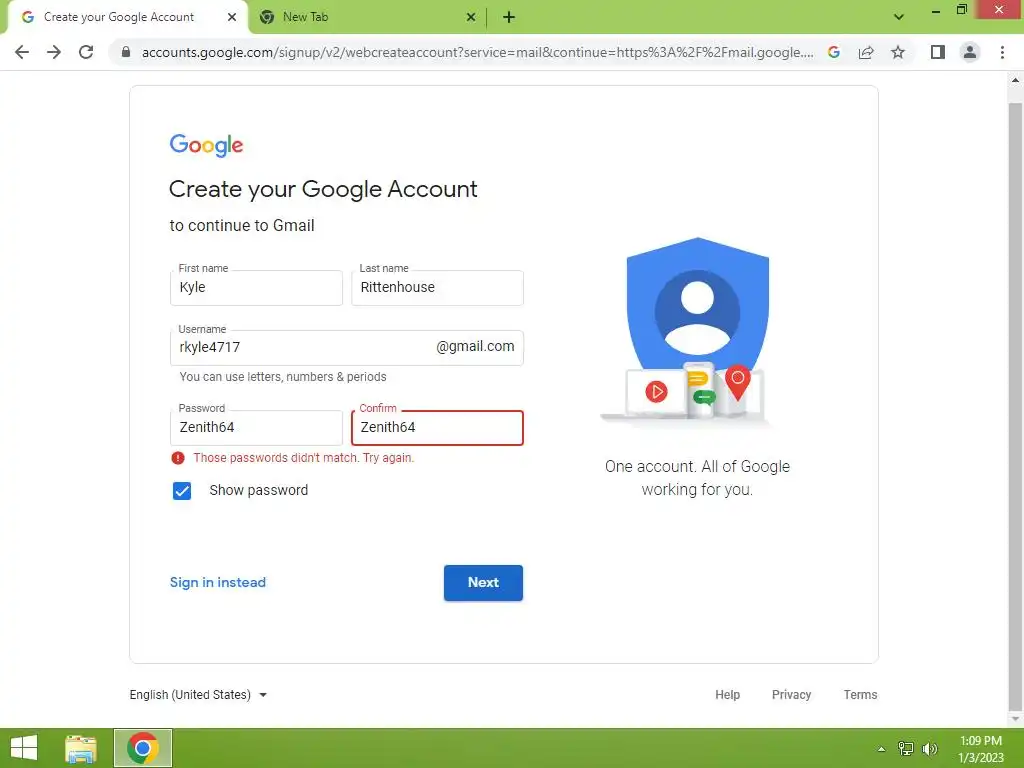The width and height of the screenshot is (1024, 768).
Task: View site security padlock info
Action: [x=126, y=52]
